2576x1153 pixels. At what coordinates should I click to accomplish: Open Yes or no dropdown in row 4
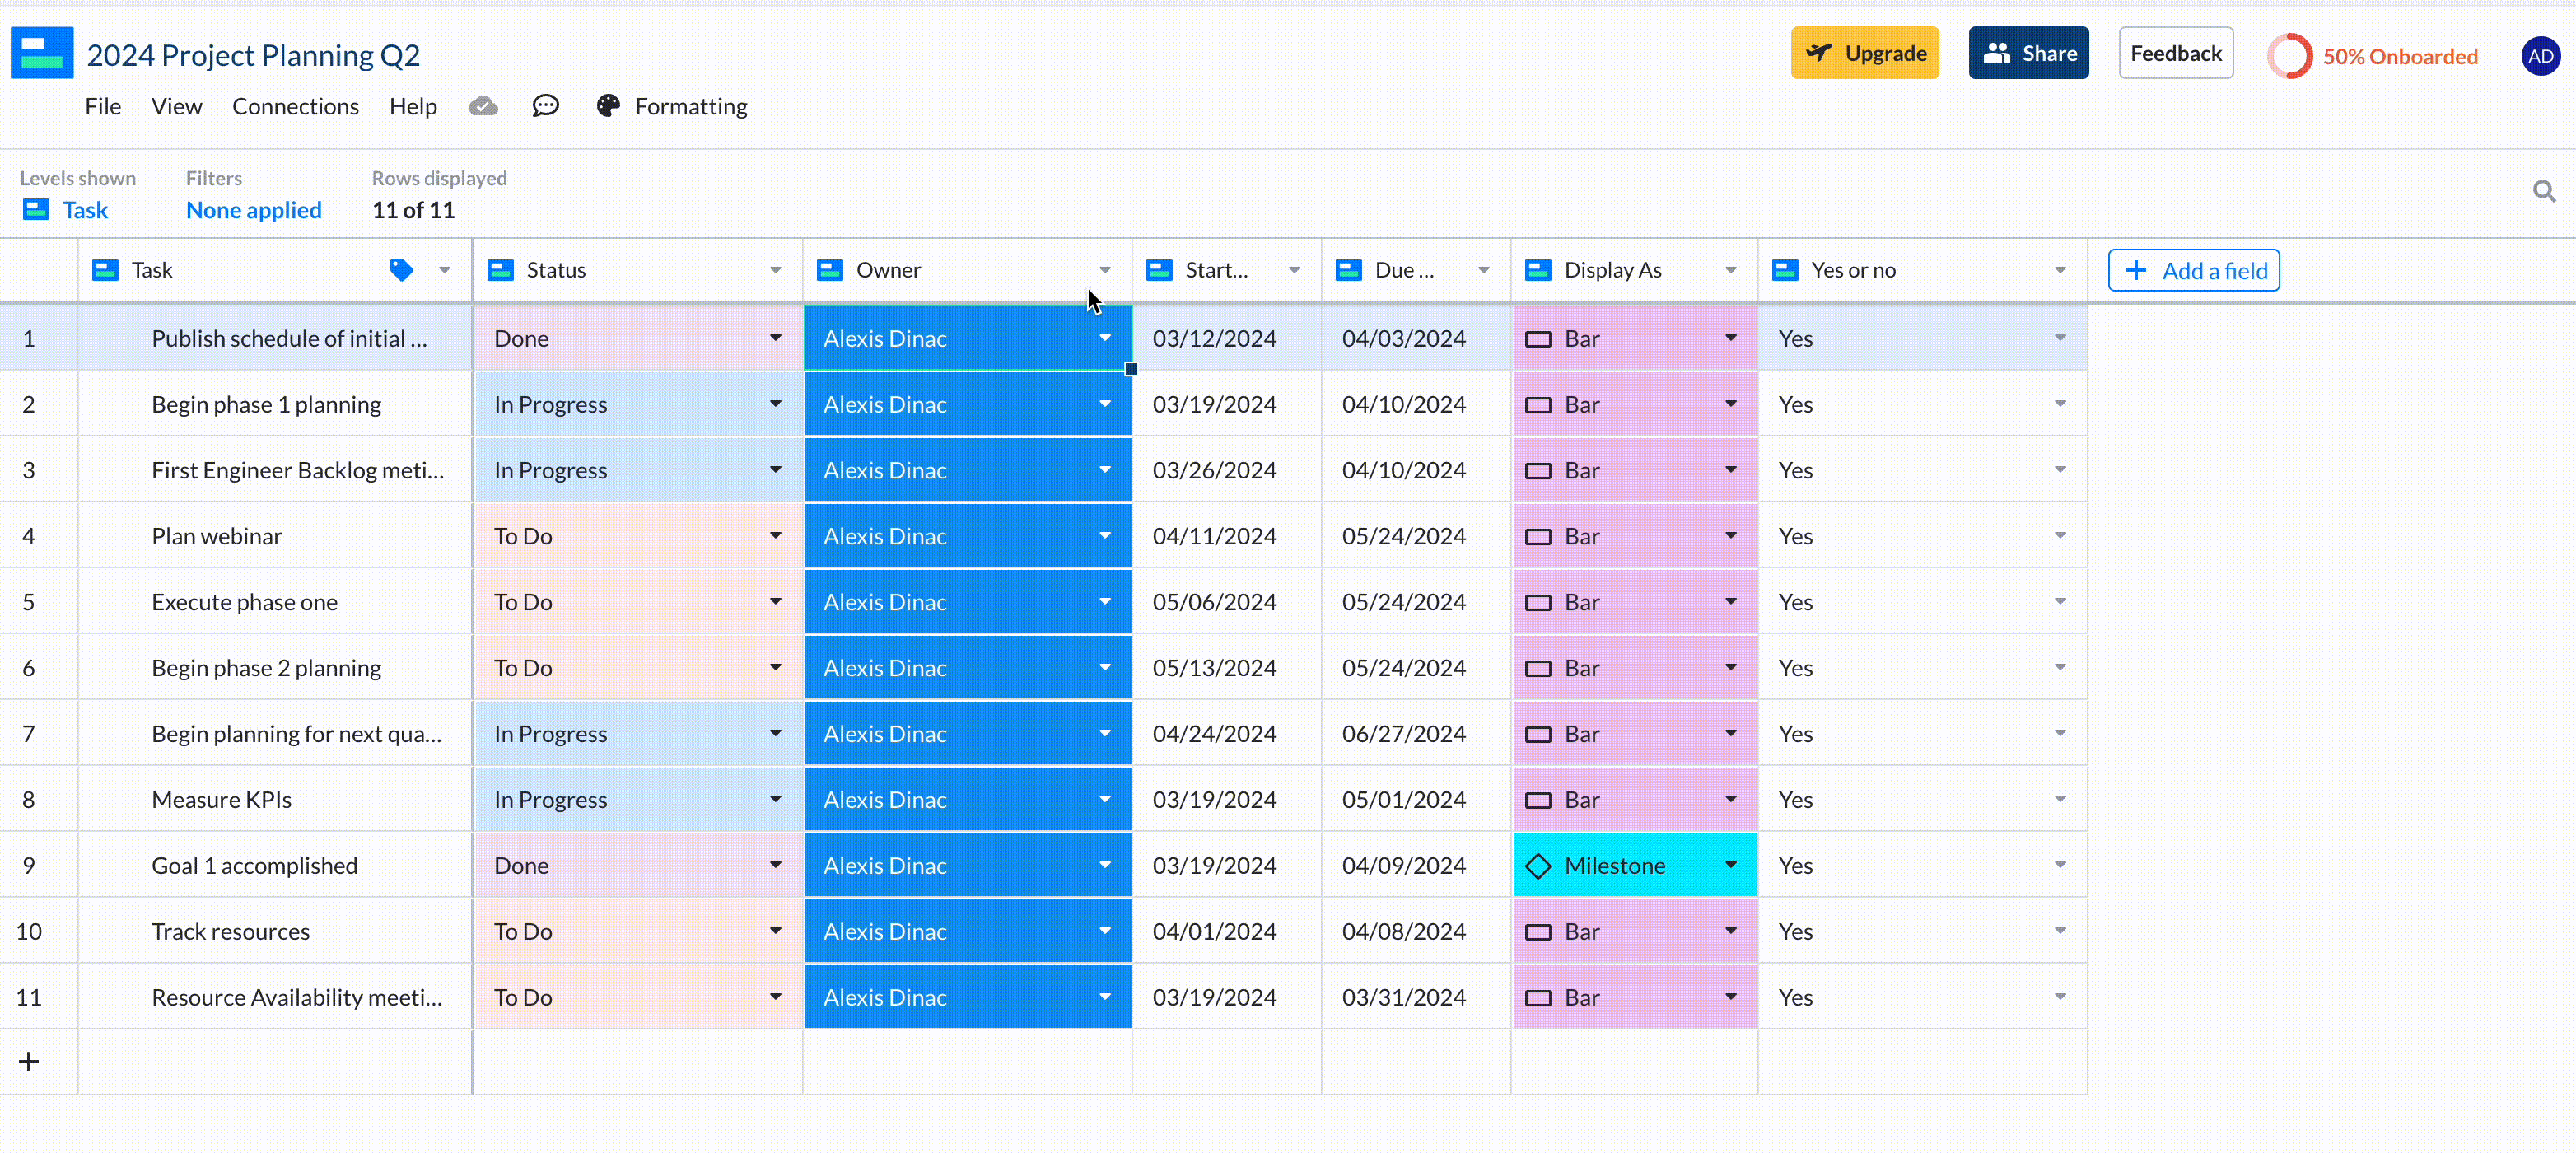tap(2060, 536)
